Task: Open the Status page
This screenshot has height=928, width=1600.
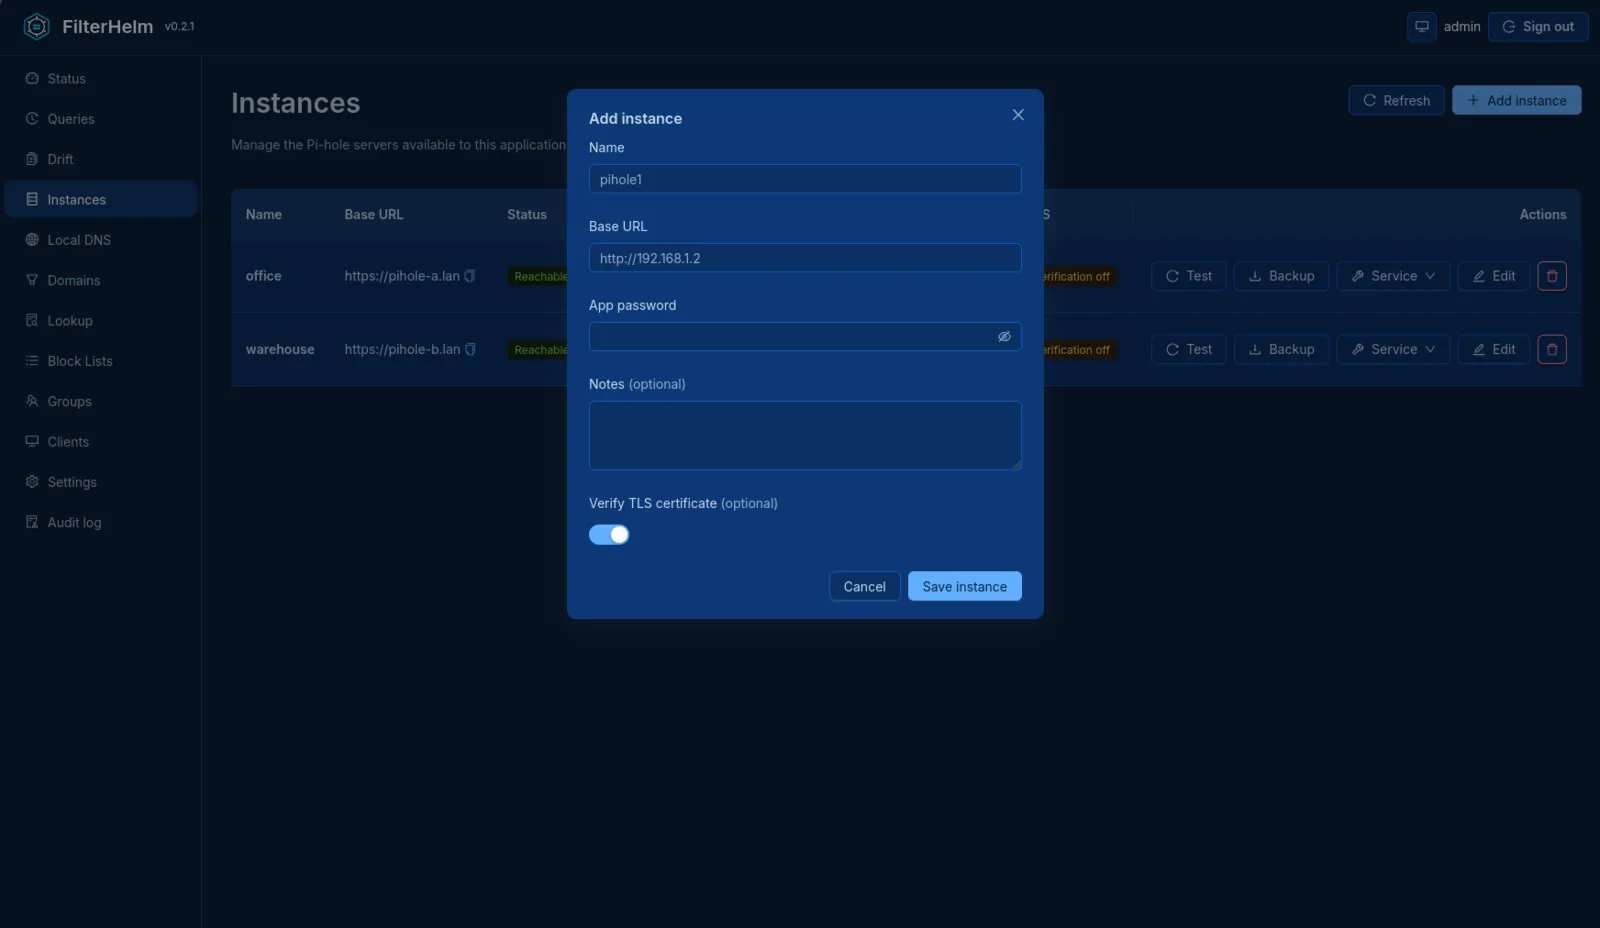Action: point(100,78)
